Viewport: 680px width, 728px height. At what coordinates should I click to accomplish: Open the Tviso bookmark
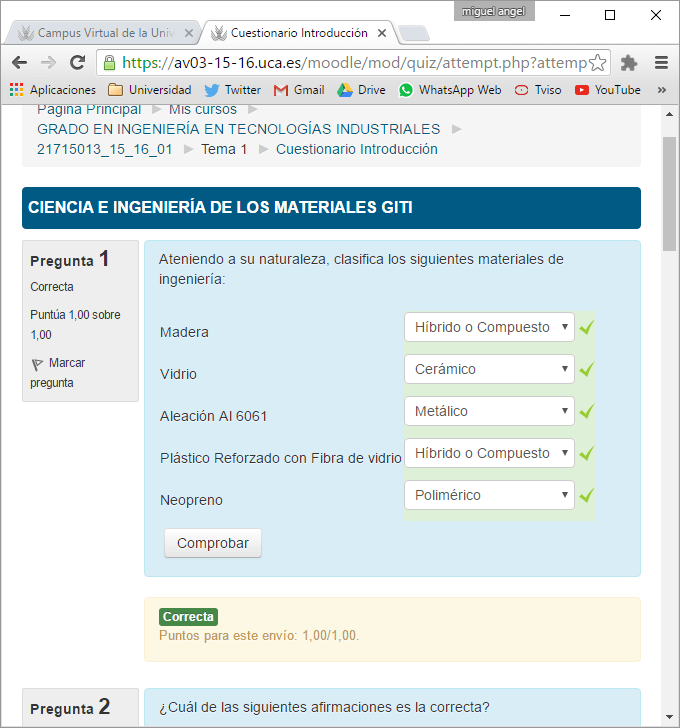(x=538, y=90)
